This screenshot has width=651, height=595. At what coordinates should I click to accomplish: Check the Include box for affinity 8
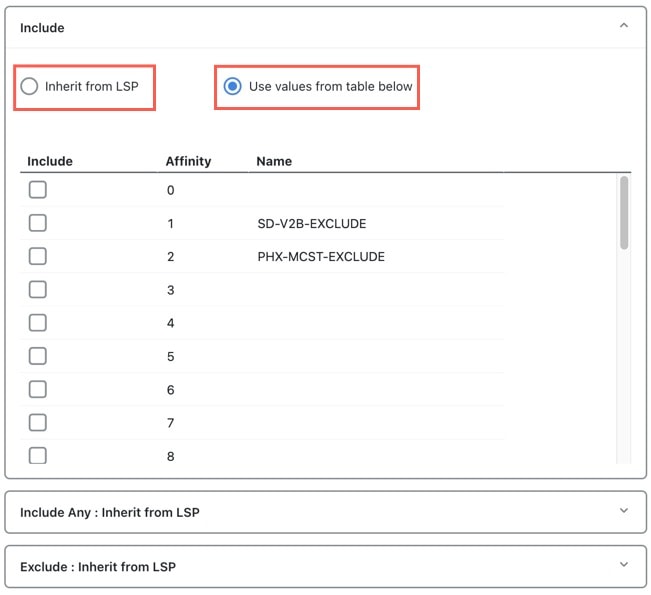38,455
